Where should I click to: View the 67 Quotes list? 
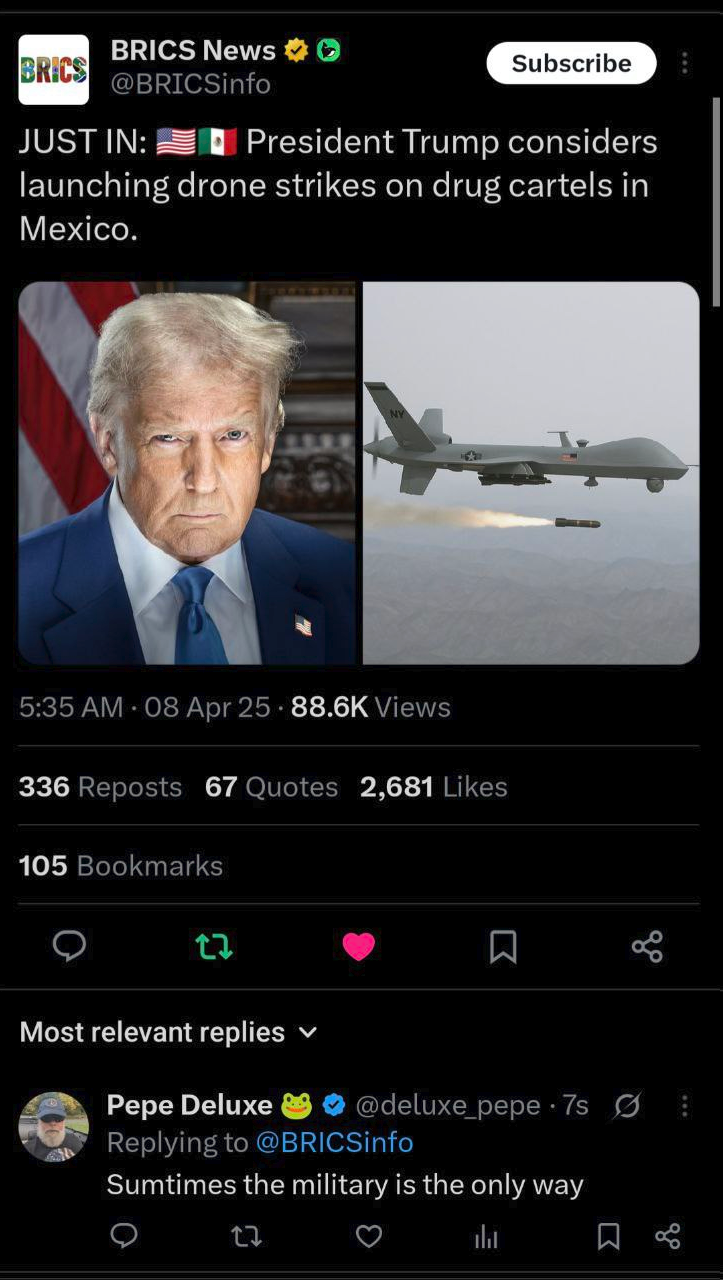271,787
